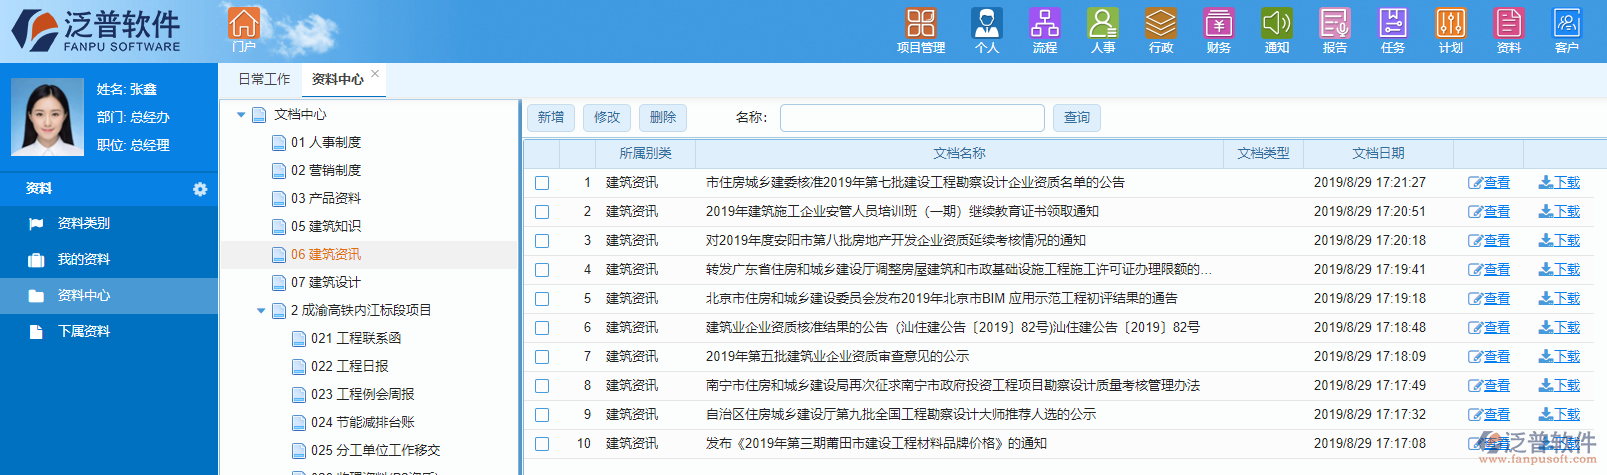Select 021 工程联系函 in tree
This screenshot has width=1607, height=475.
[355, 339]
